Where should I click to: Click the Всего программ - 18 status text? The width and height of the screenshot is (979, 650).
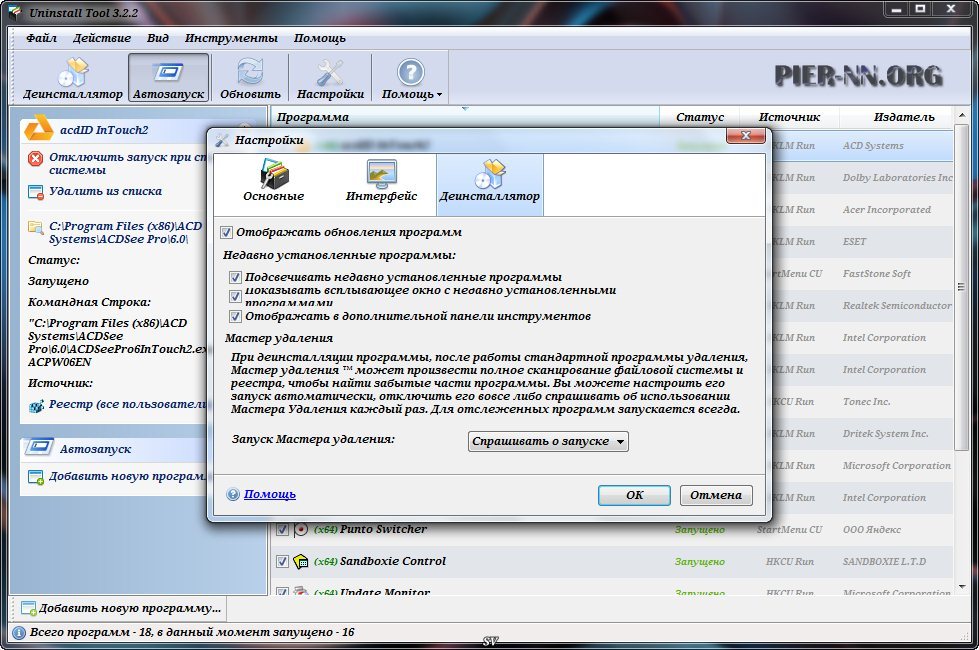(192, 633)
